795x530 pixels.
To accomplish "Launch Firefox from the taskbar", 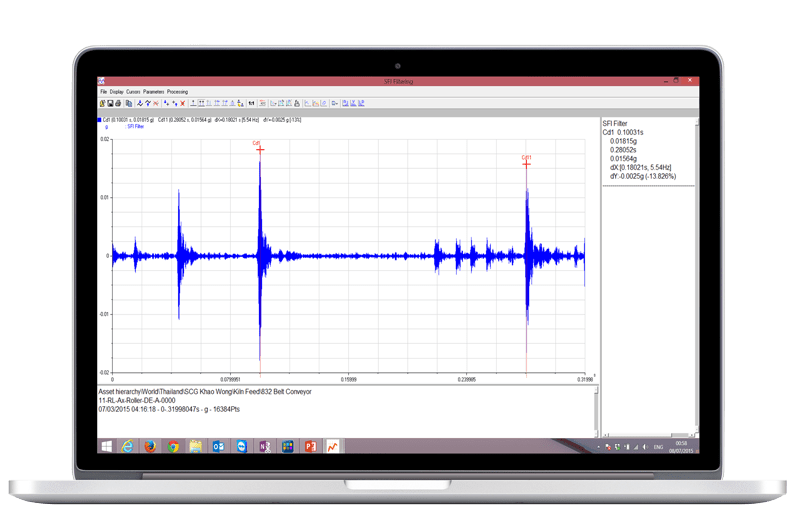I will (x=150, y=446).
